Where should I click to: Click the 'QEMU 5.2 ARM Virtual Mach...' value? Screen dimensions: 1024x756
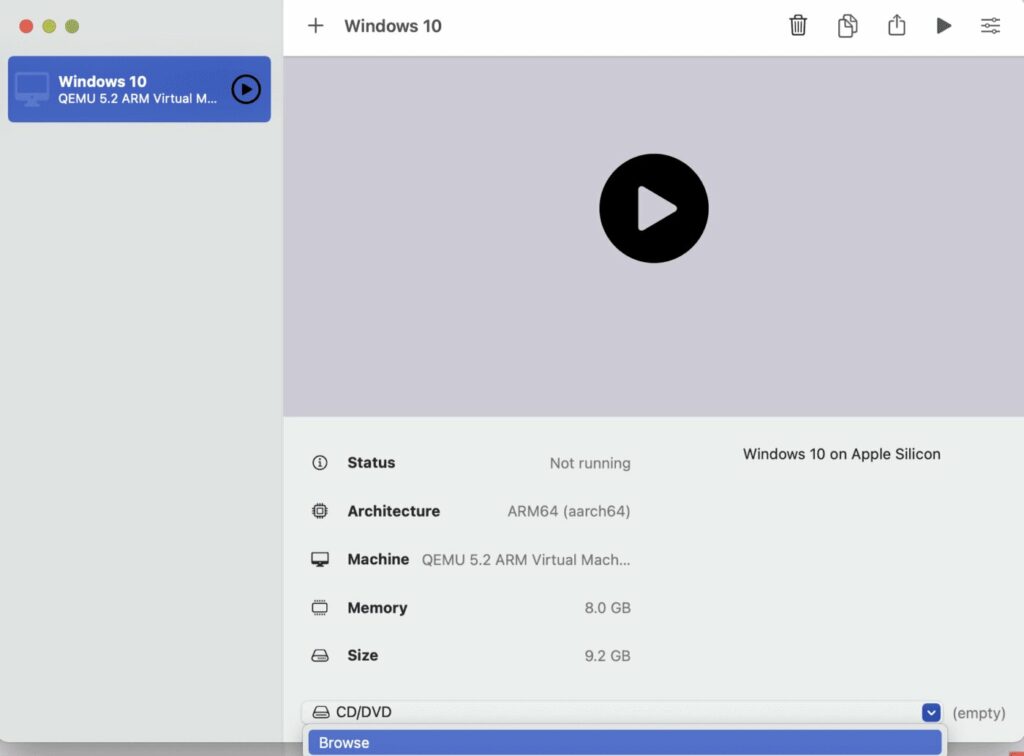click(x=526, y=559)
